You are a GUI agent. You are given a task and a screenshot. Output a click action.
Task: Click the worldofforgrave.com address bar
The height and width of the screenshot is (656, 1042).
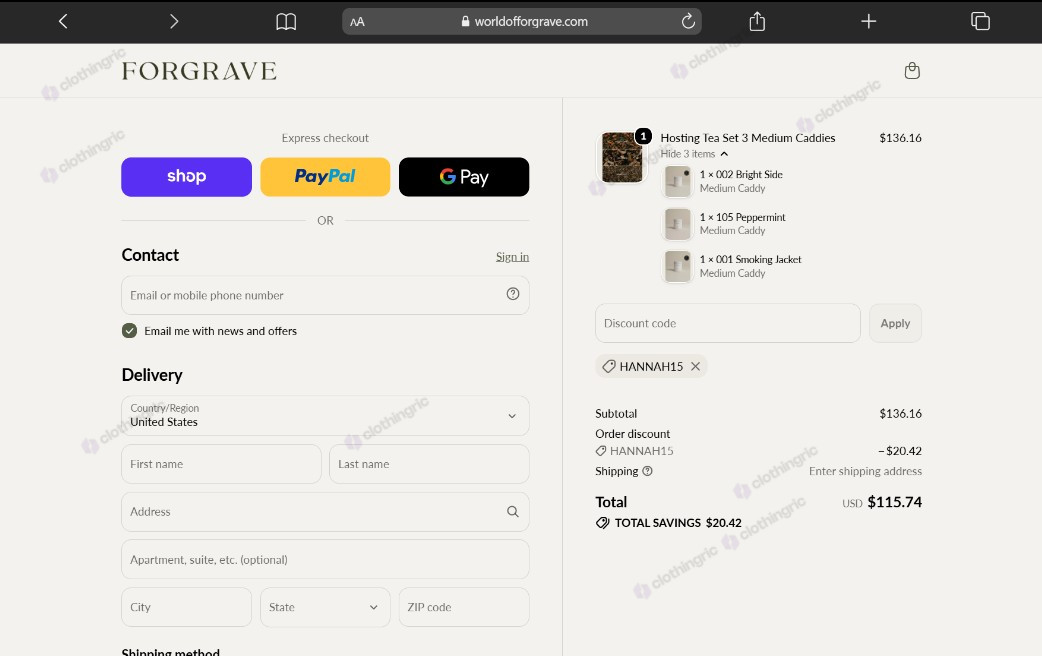tap(522, 21)
